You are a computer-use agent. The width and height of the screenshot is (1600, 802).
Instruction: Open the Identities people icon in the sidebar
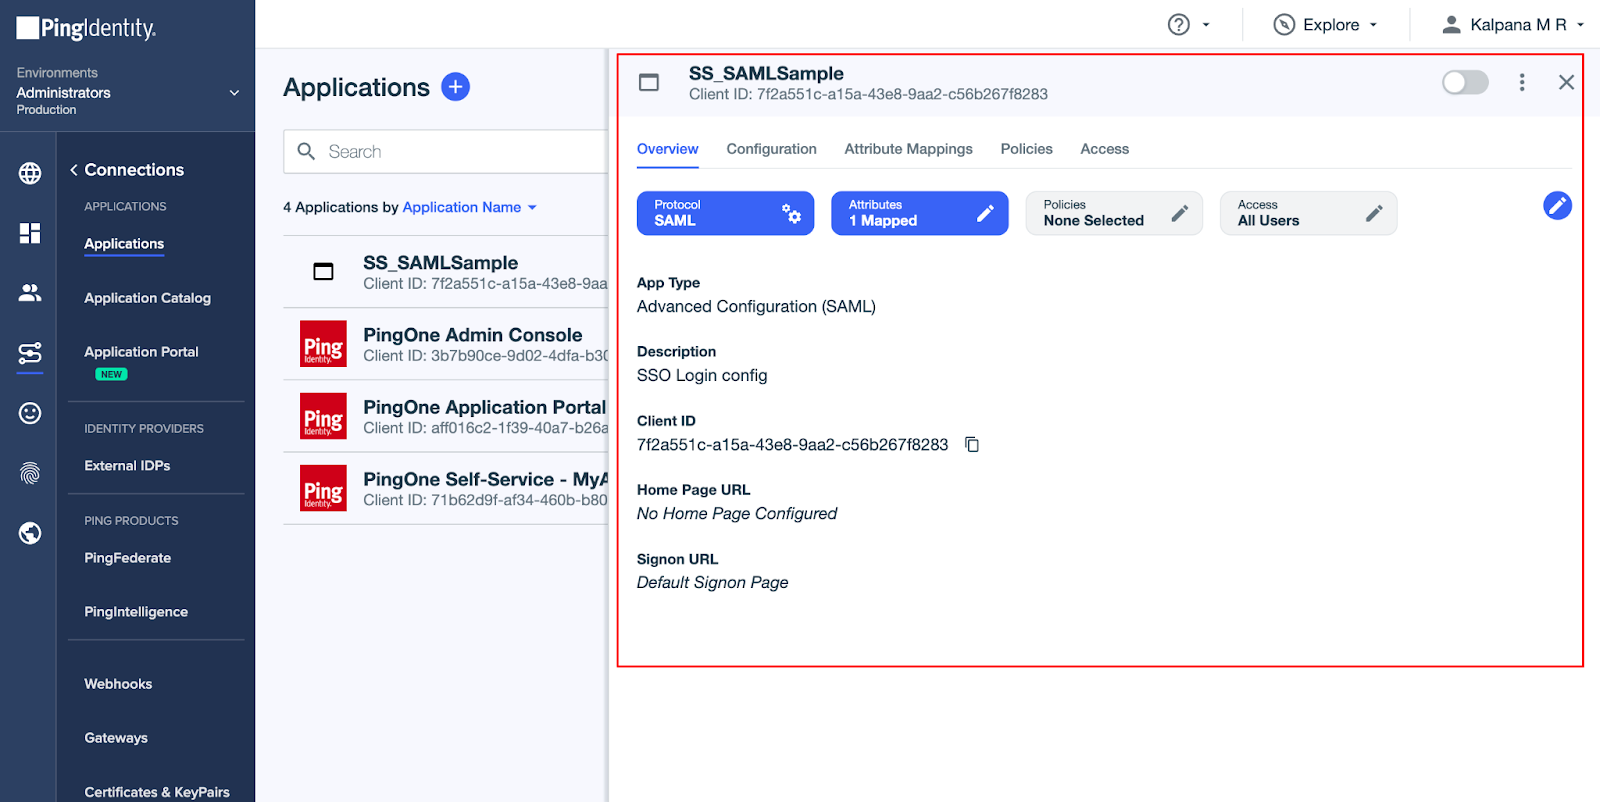click(x=30, y=293)
